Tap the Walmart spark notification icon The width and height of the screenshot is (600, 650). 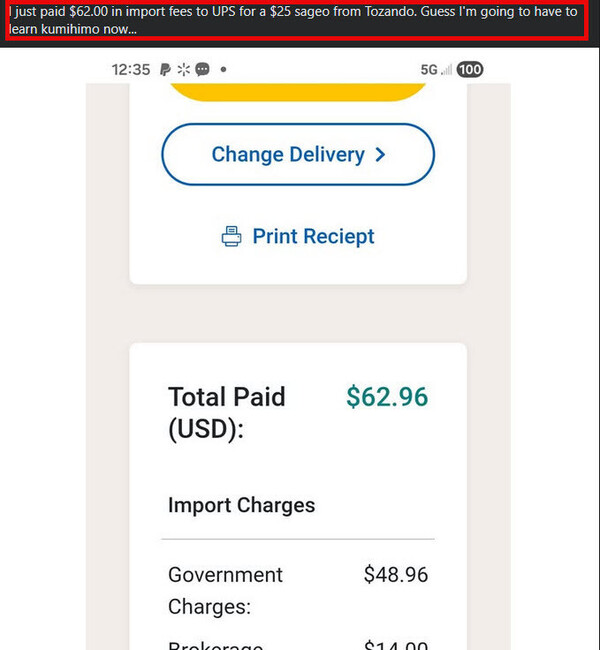pyautogui.click(x=183, y=70)
